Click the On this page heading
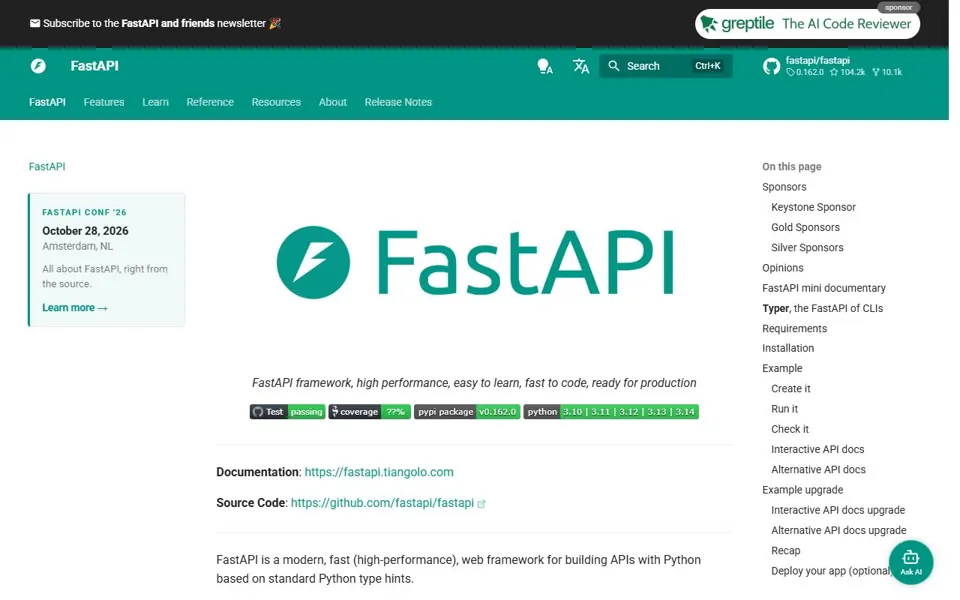 (792, 167)
